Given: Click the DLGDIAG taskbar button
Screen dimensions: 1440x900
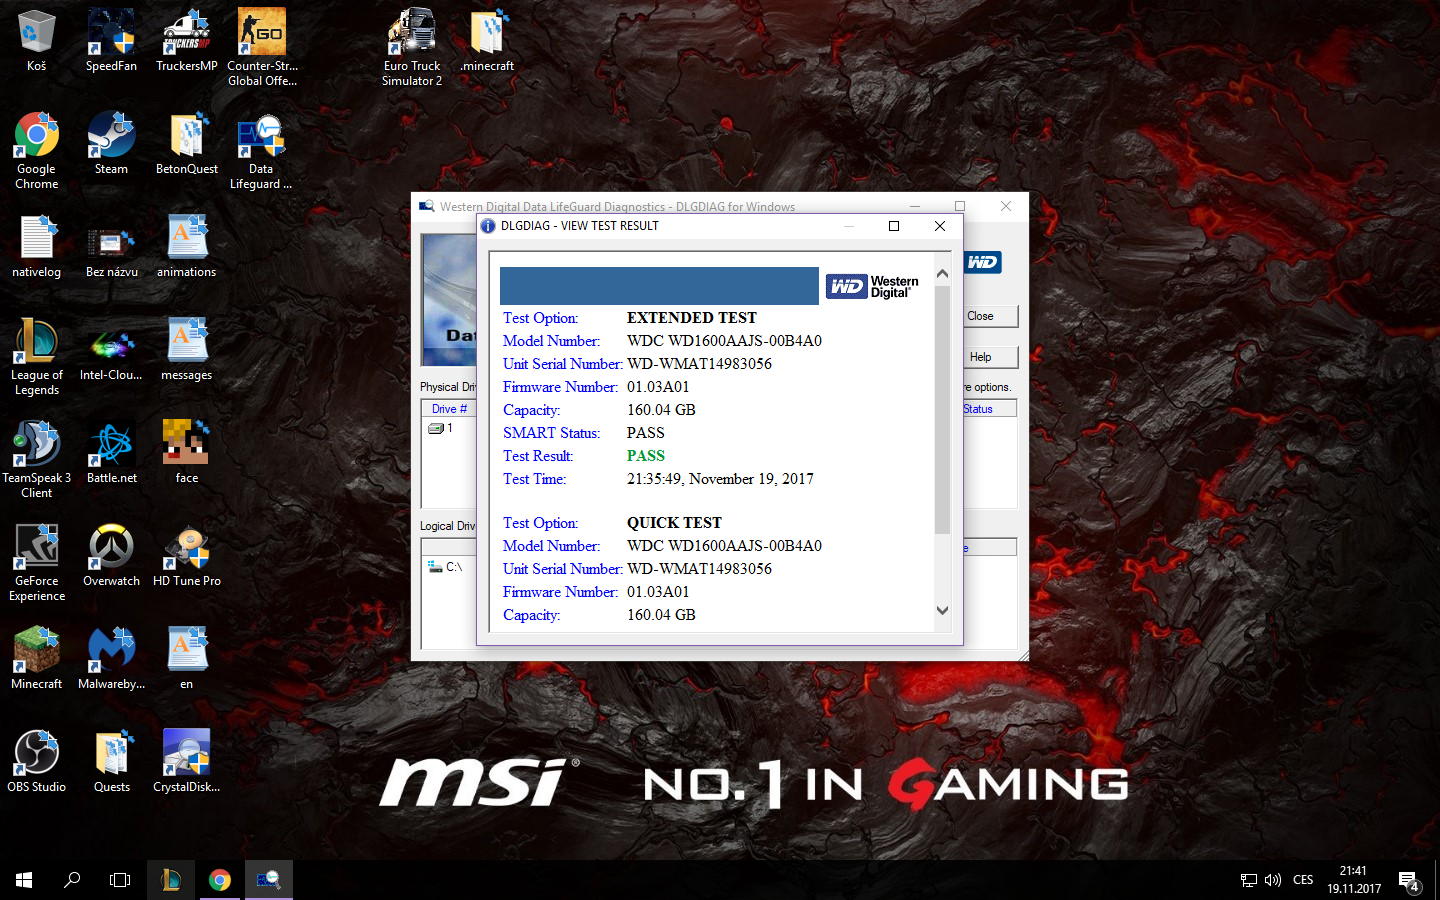Looking at the screenshot, I should [269, 880].
